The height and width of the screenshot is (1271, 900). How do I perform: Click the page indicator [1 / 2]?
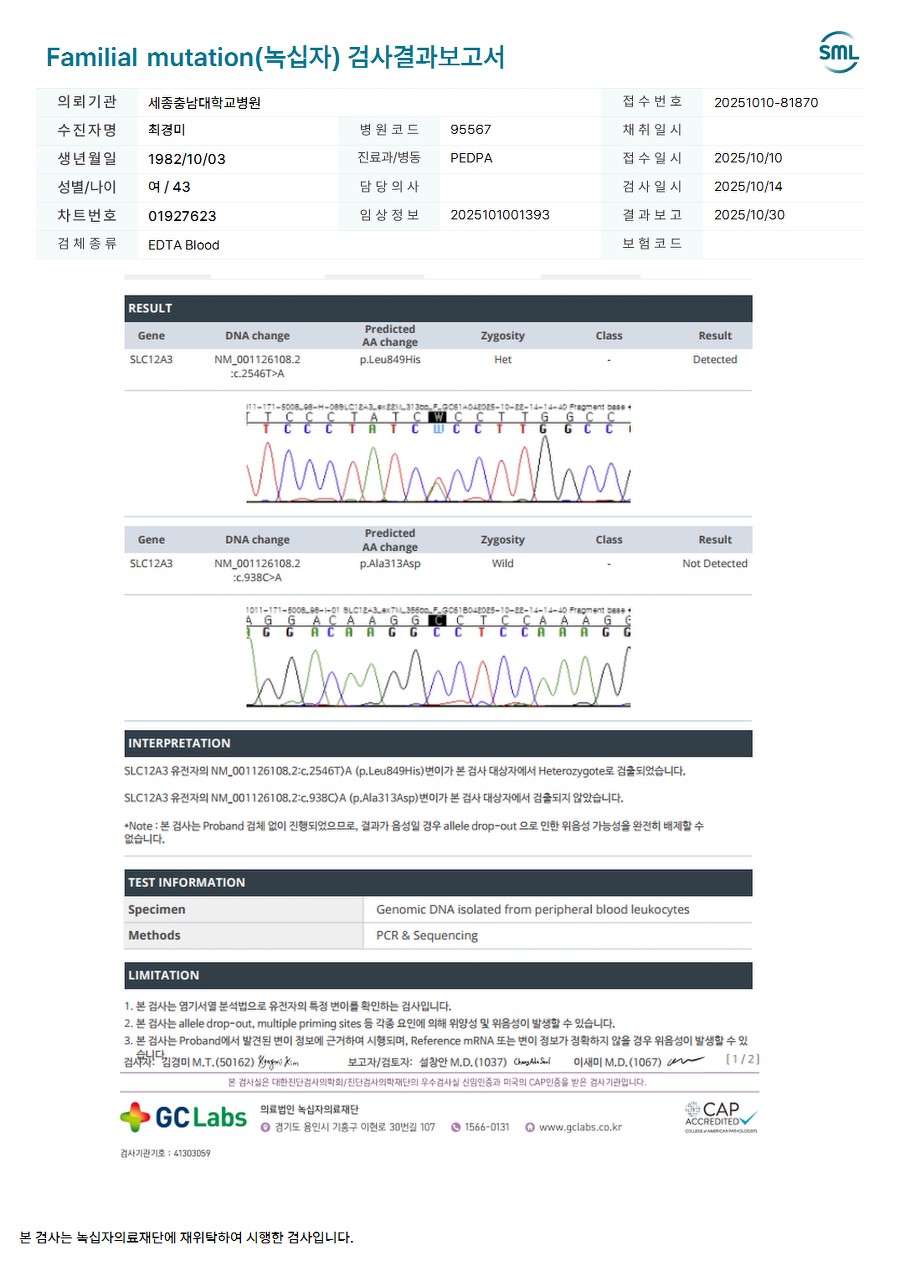[742, 1059]
